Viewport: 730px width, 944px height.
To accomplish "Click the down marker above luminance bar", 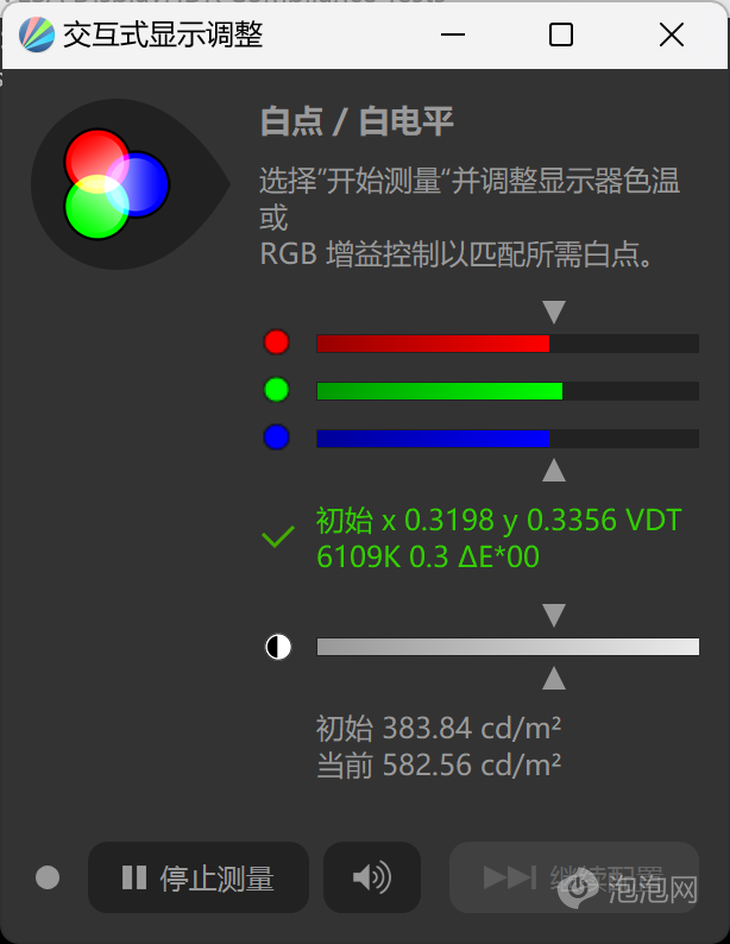I will pos(554,615).
